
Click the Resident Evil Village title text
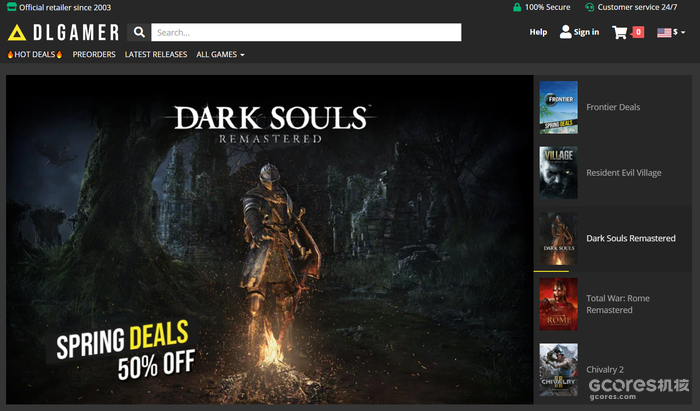624,173
